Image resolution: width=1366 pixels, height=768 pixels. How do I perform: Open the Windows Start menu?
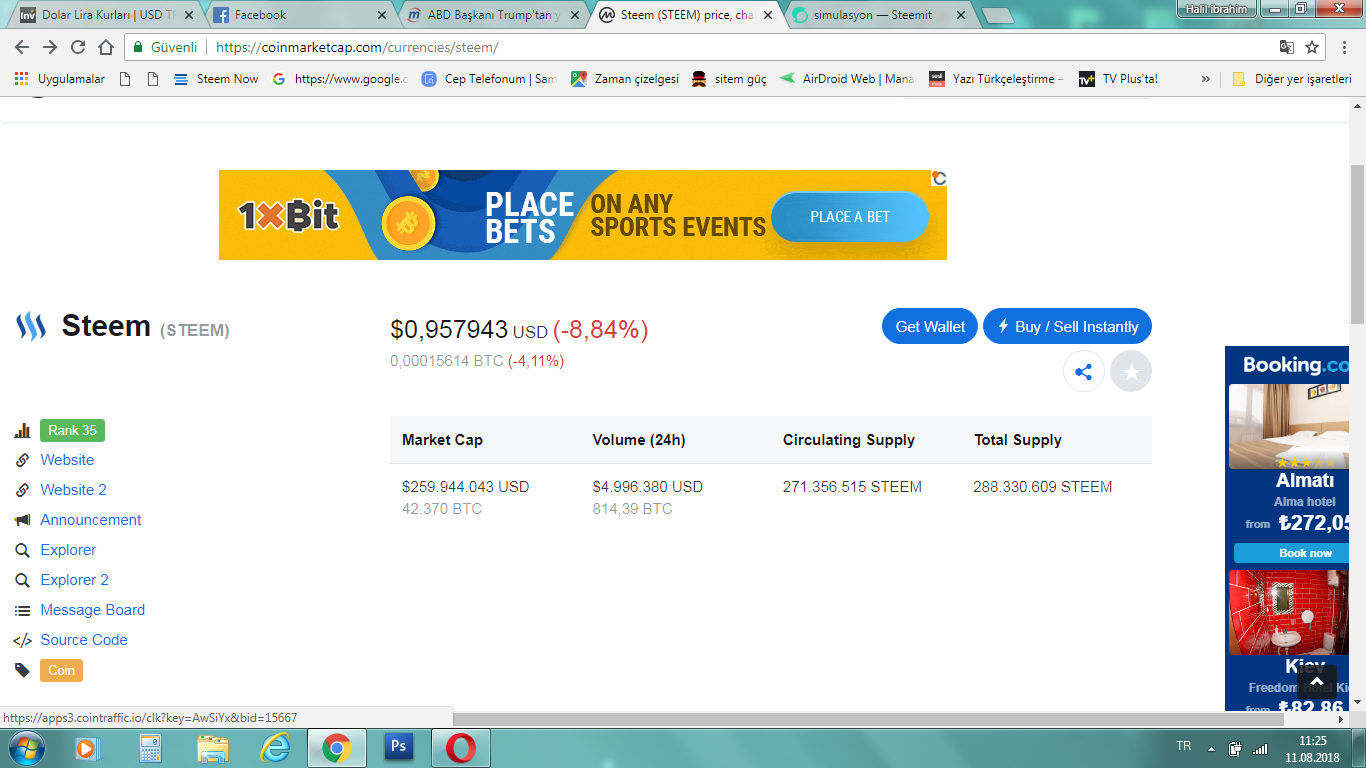tap(26, 747)
